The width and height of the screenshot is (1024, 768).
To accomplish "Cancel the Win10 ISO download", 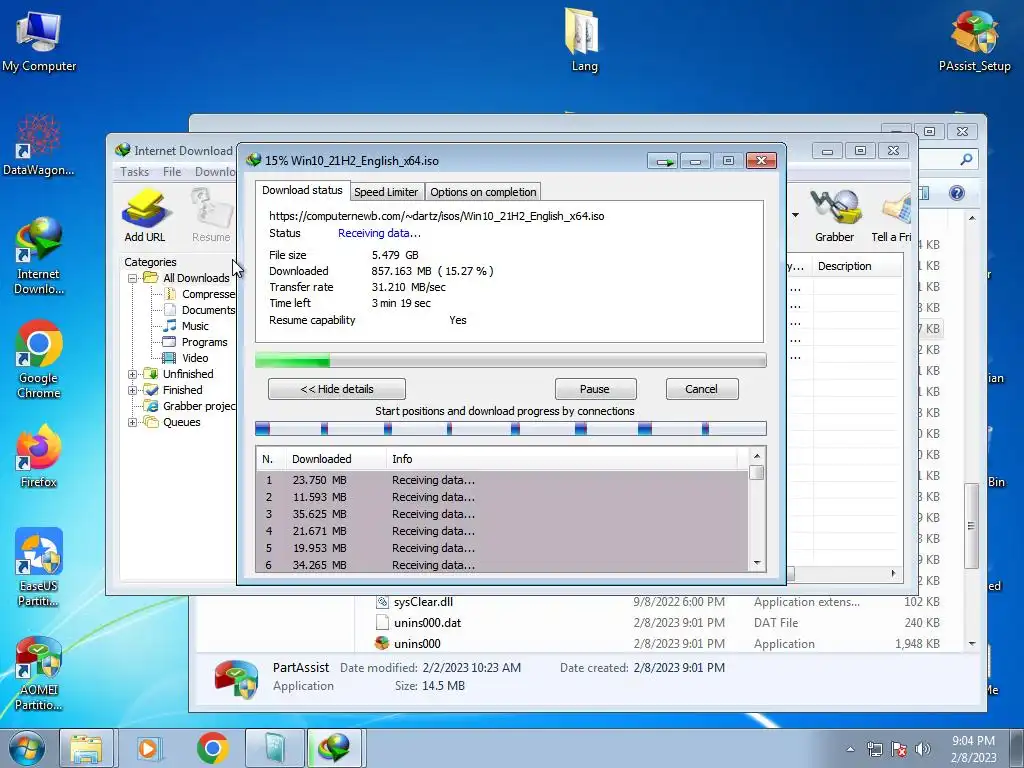I will coord(701,389).
